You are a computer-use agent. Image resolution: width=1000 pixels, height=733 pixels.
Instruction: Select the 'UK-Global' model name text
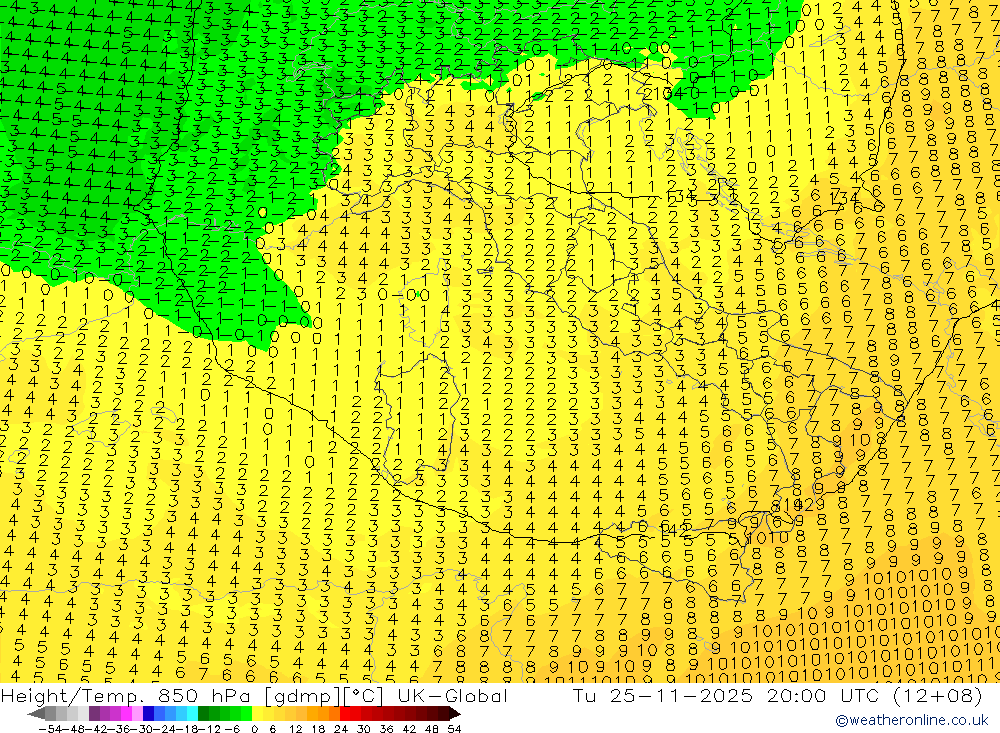pyautogui.click(x=452, y=696)
